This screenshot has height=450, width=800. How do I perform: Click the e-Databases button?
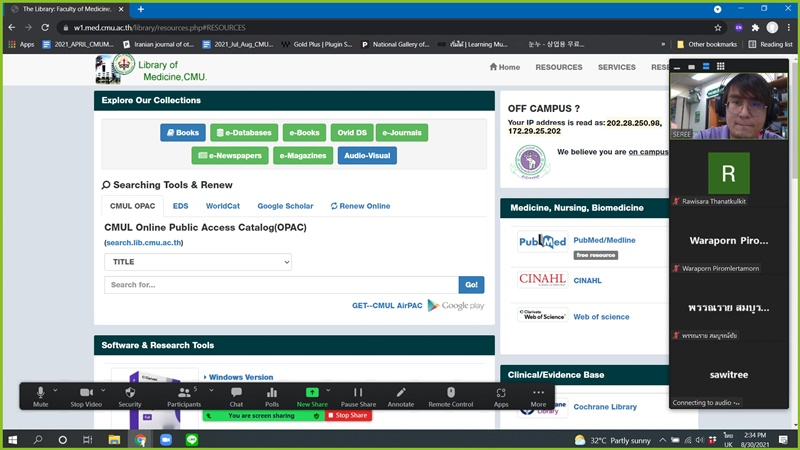pos(245,132)
